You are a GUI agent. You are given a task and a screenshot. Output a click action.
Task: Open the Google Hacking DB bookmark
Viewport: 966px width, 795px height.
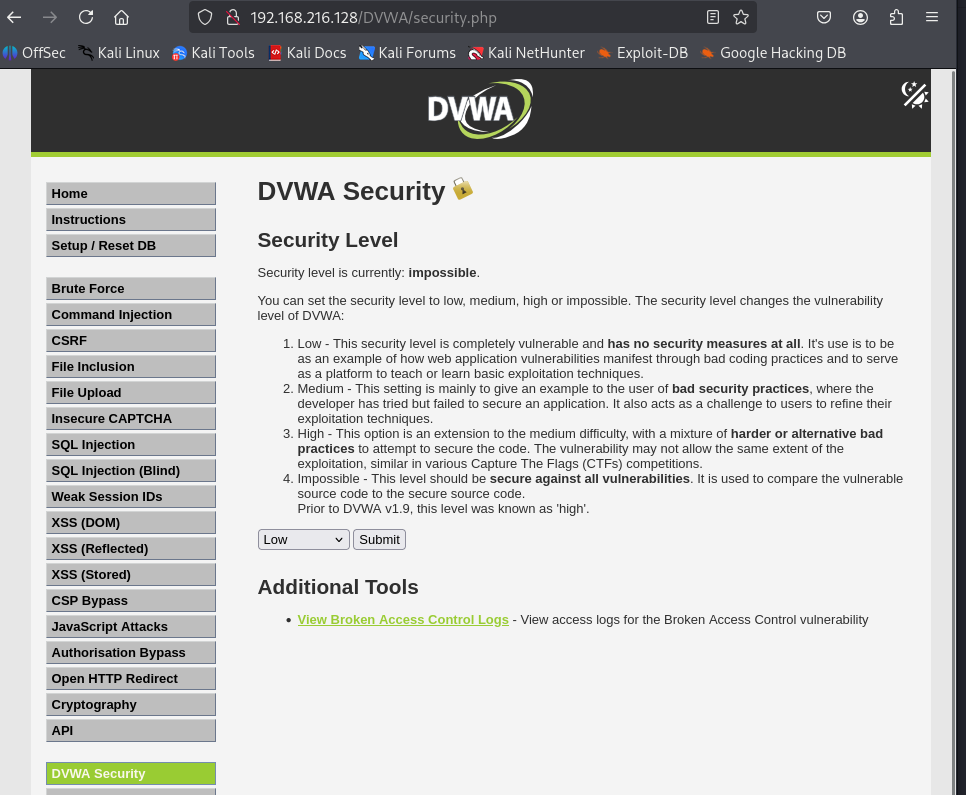pyautogui.click(x=773, y=53)
